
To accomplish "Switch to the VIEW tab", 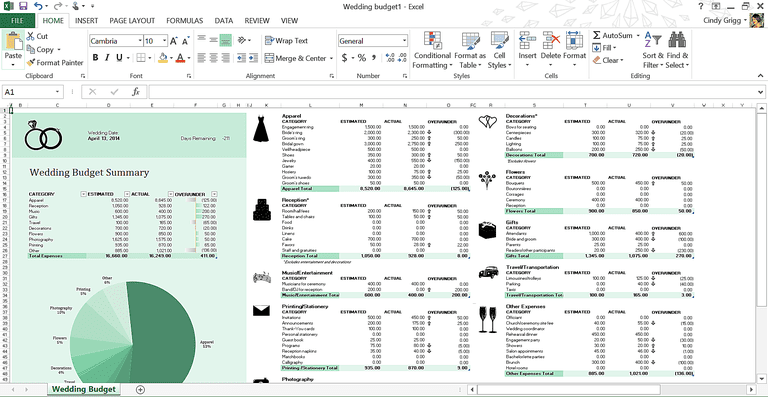I will point(289,21).
